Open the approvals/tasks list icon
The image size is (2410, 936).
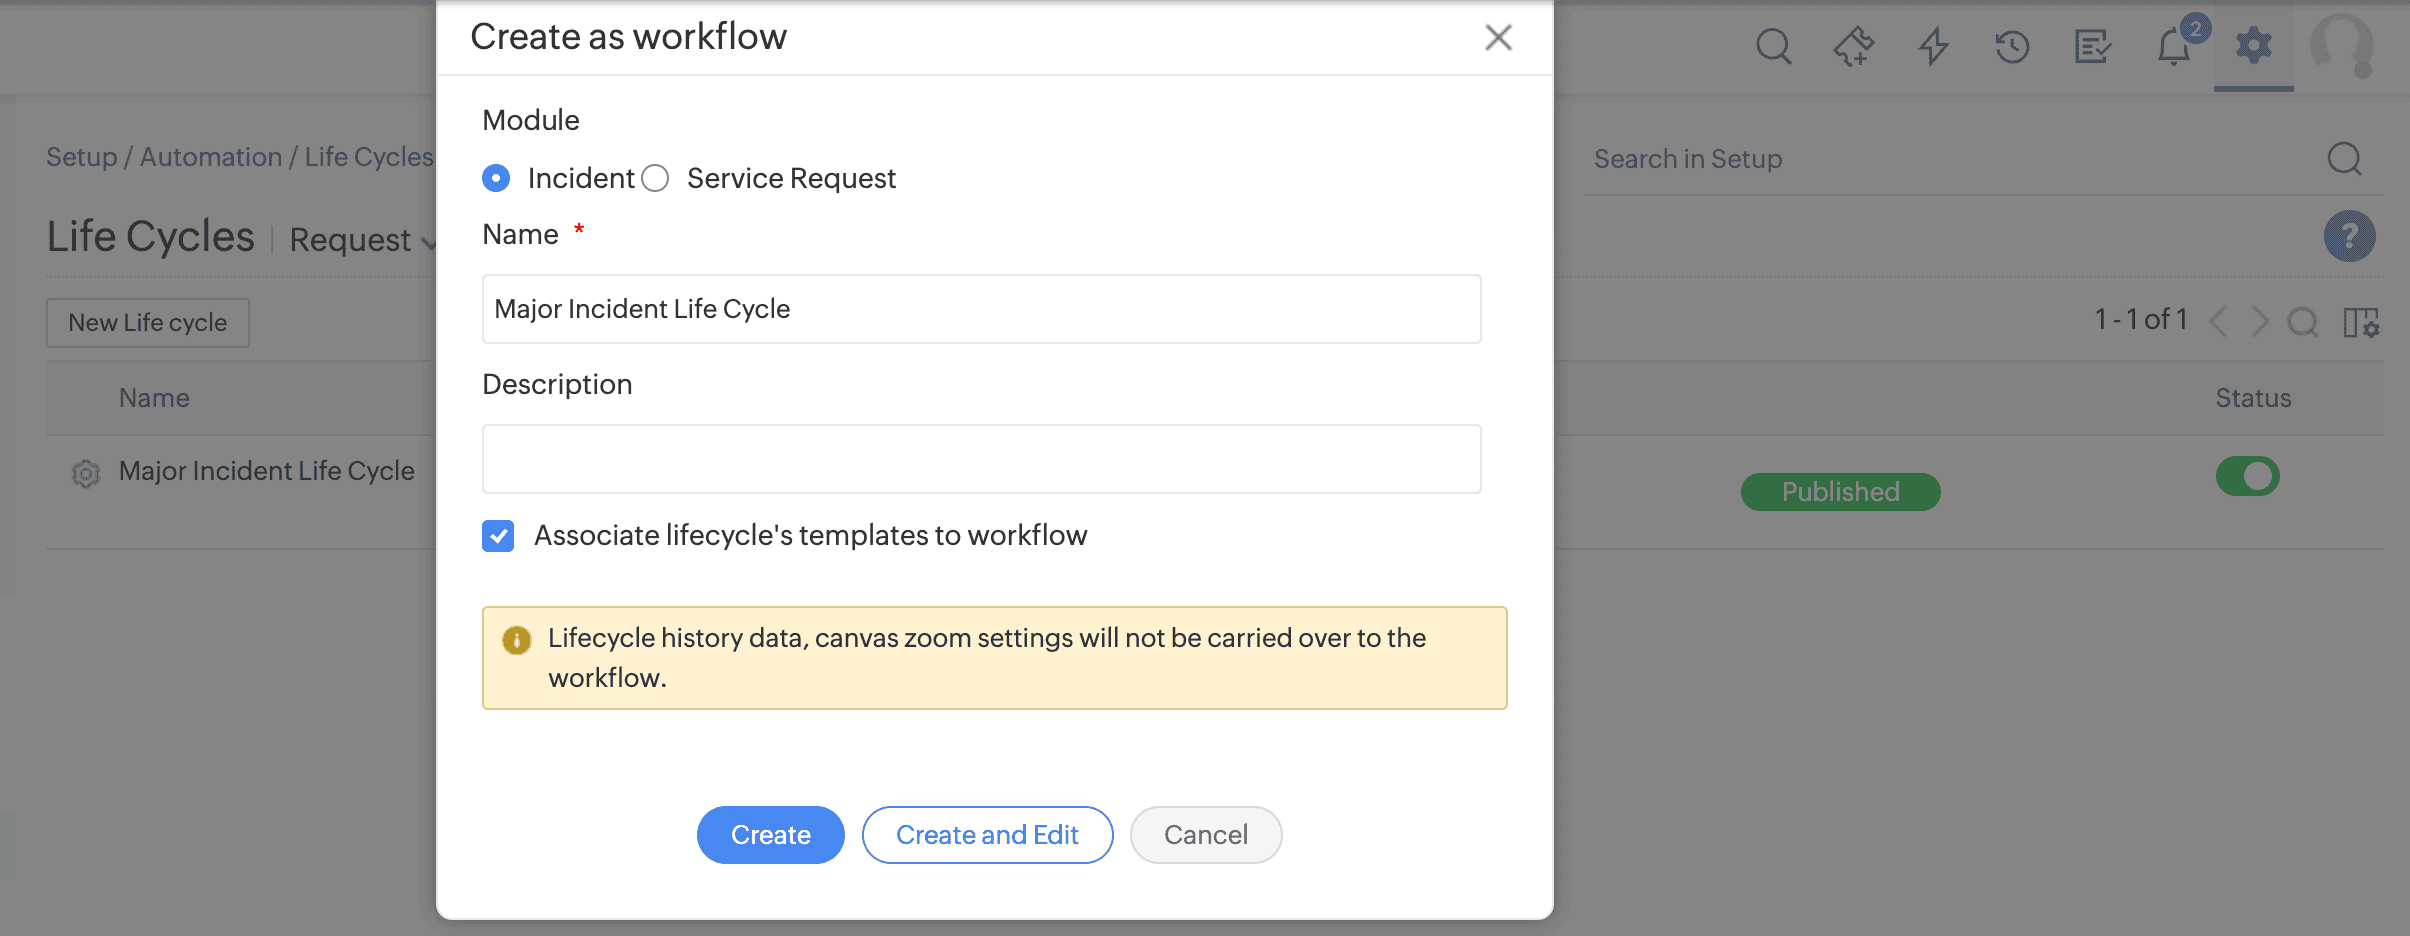2094,46
